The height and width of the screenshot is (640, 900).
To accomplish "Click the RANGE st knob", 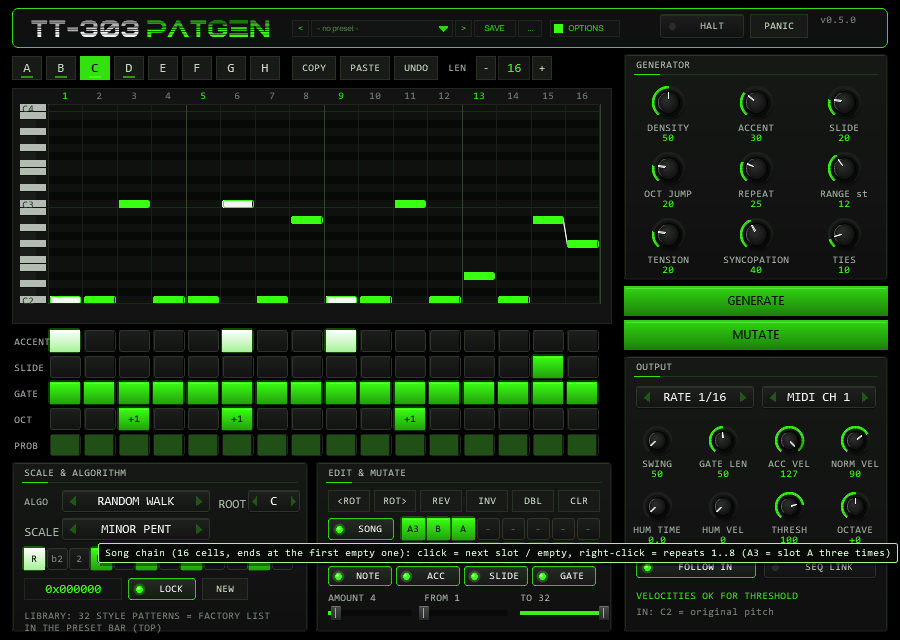I will [843, 169].
